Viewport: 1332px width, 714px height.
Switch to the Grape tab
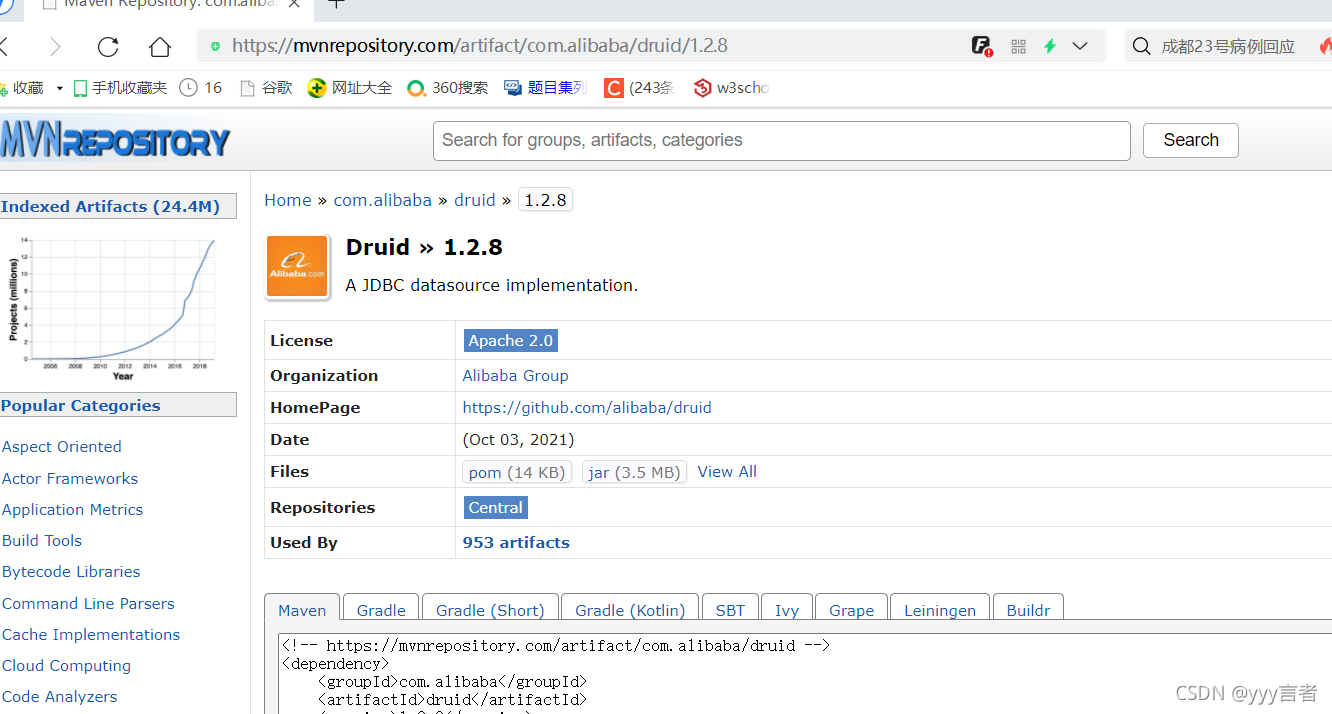(x=851, y=610)
